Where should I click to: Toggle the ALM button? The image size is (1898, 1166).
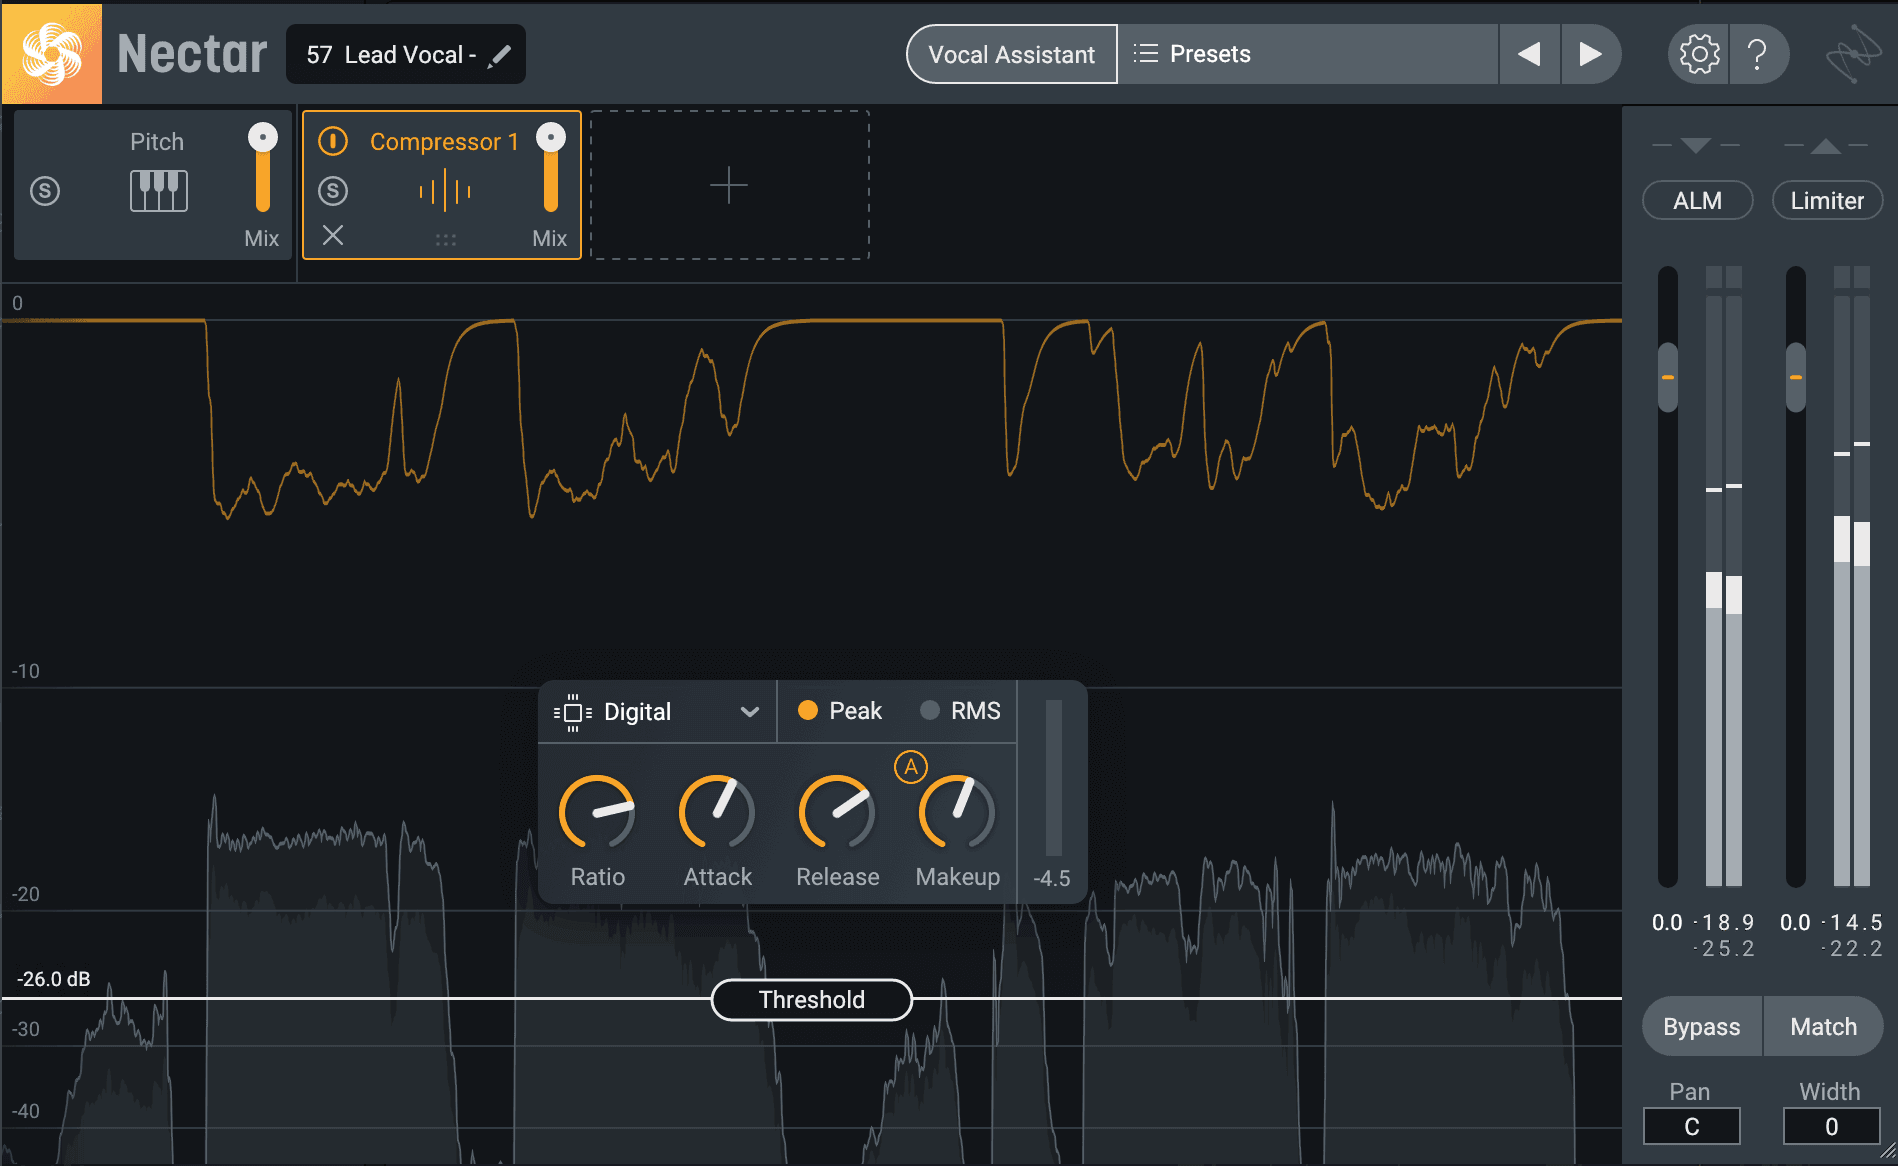1697,201
